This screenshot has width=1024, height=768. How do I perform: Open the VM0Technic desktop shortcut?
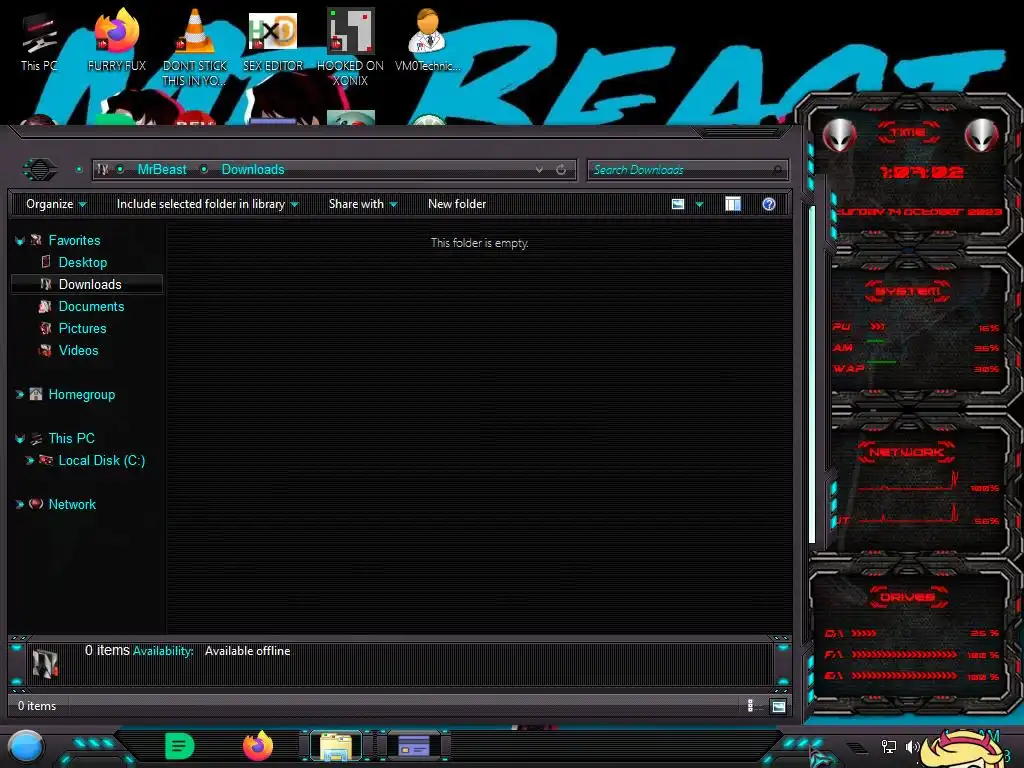pyautogui.click(x=427, y=41)
